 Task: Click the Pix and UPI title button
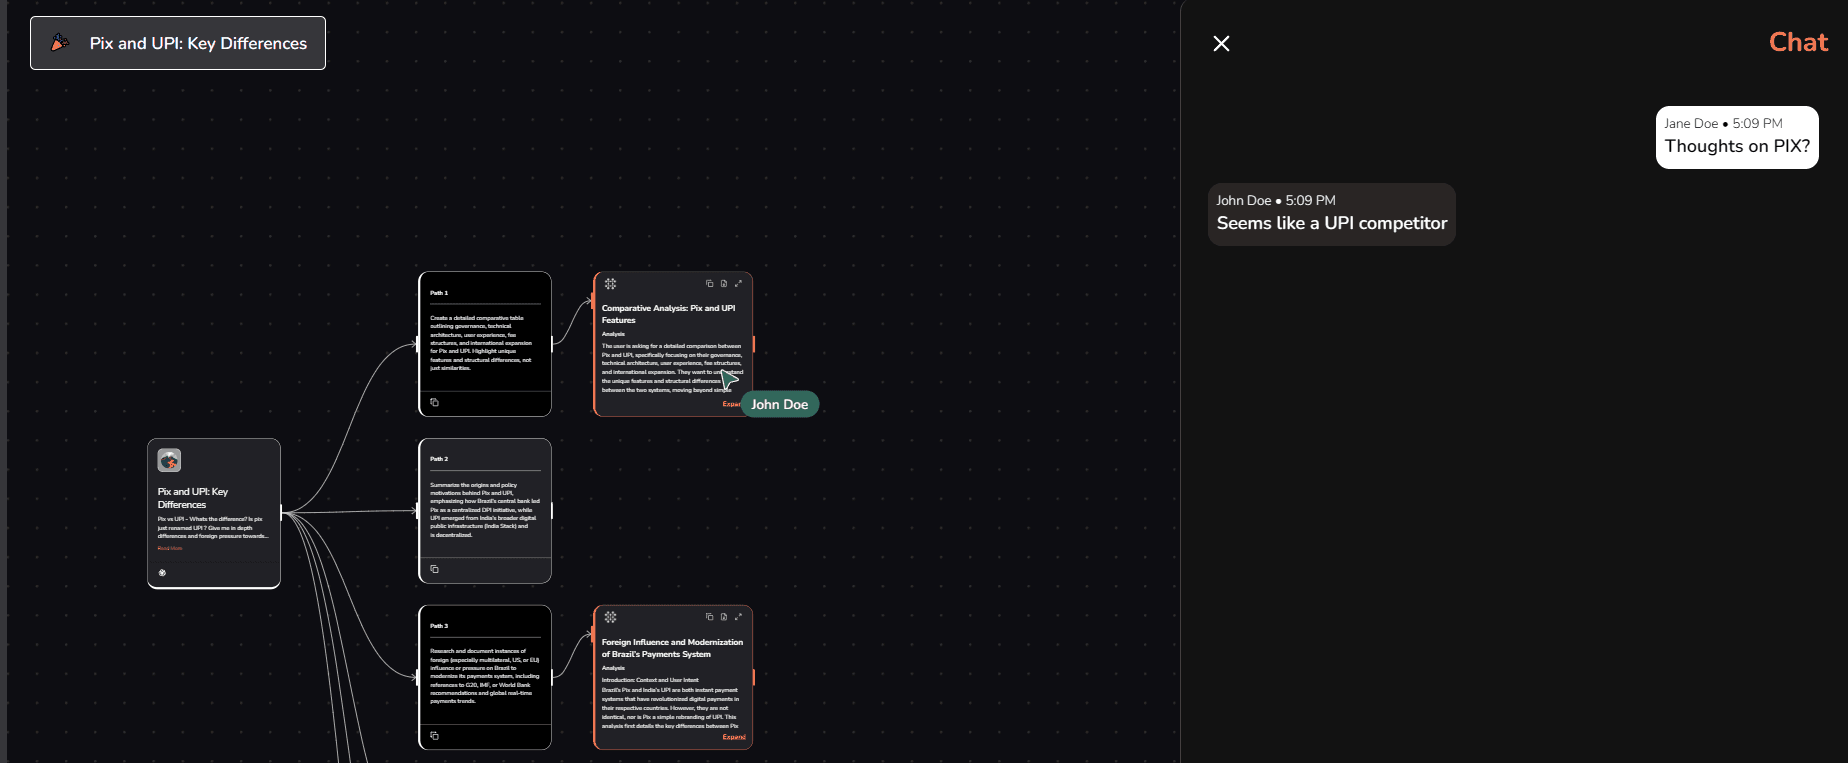178,43
